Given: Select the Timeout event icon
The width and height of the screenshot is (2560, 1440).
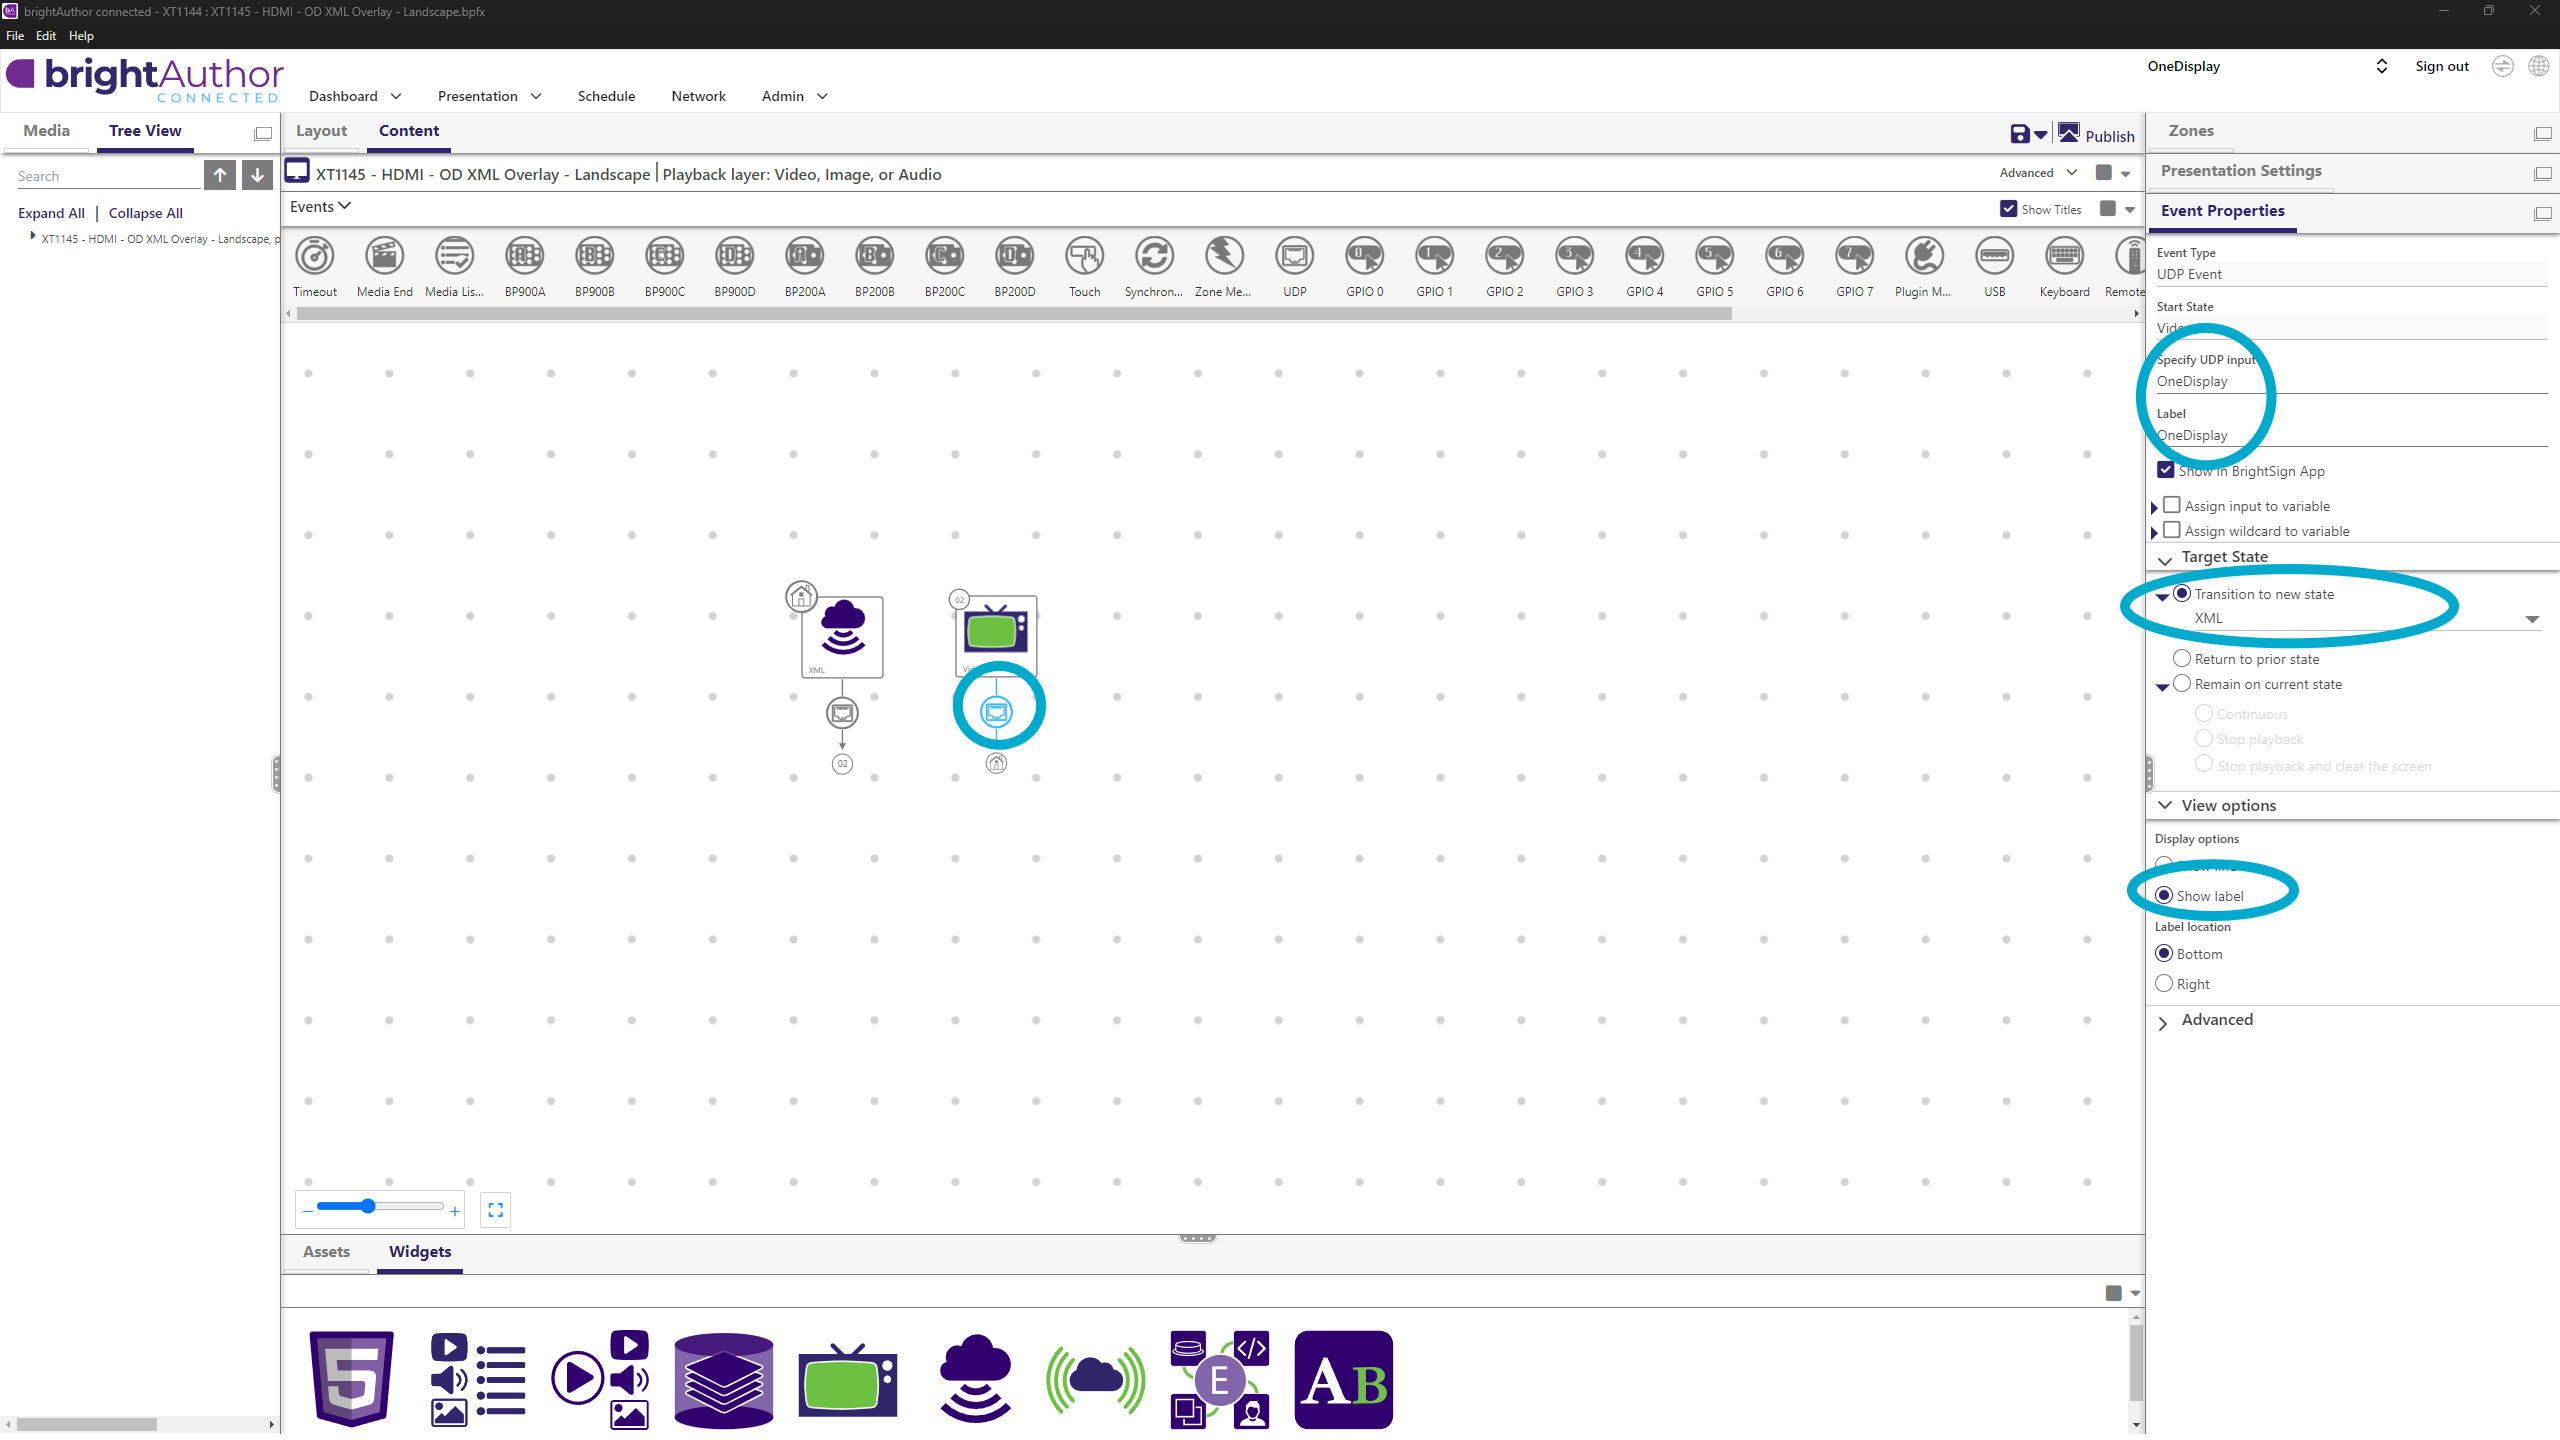Looking at the screenshot, I should point(315,257).
